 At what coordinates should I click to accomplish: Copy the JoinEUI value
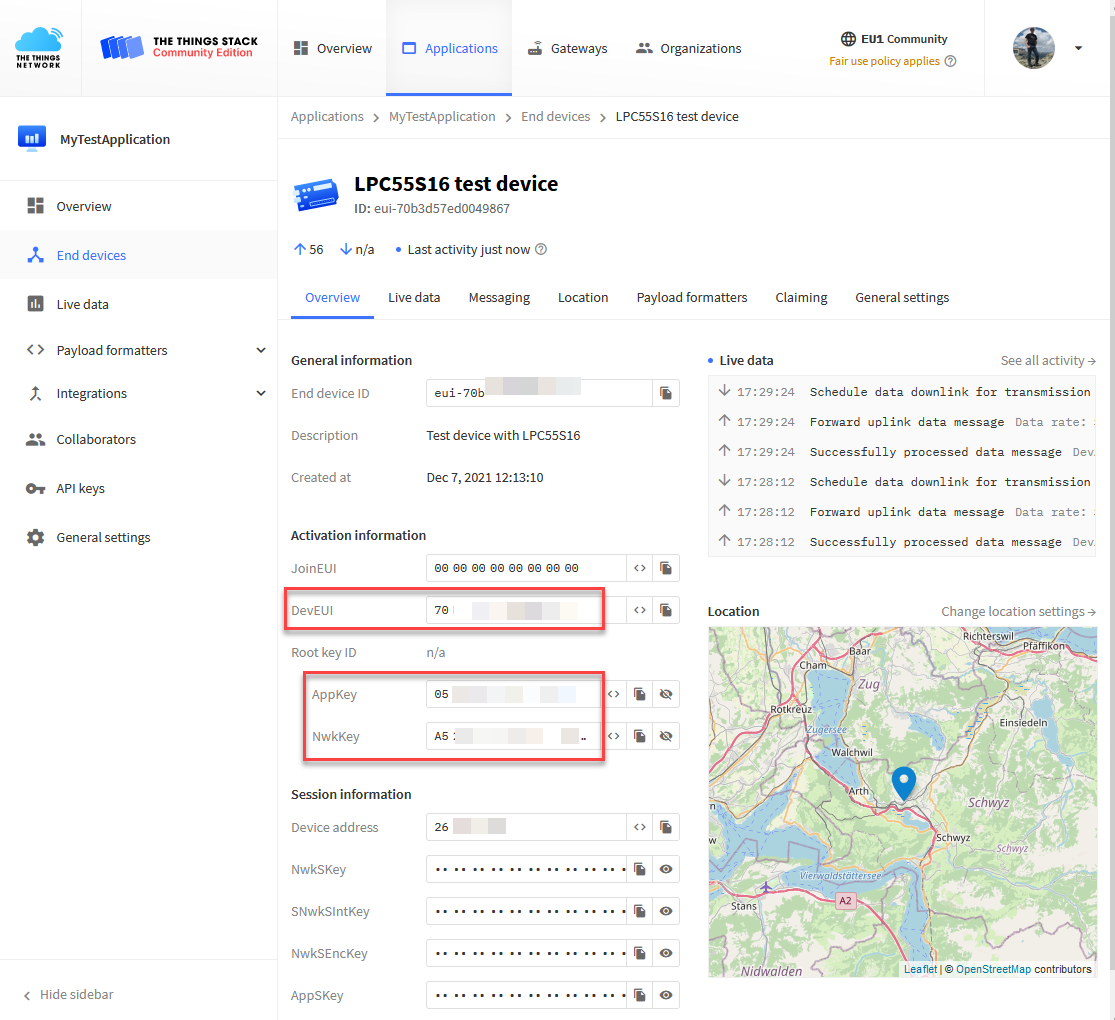tap(666, 569)
